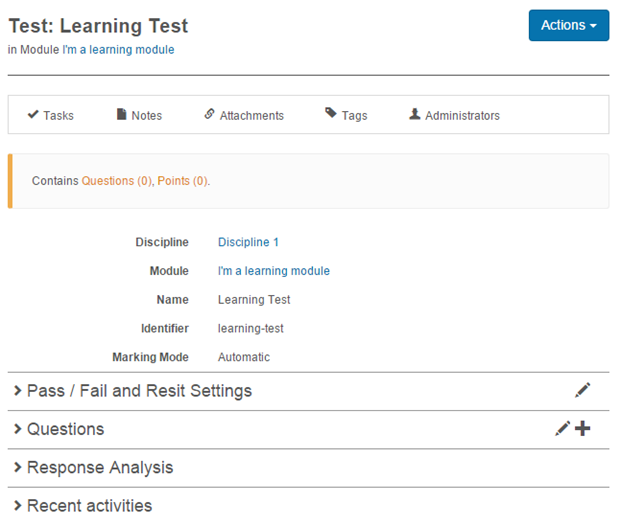Expand the Recent activities section

(x=89, y=505)
